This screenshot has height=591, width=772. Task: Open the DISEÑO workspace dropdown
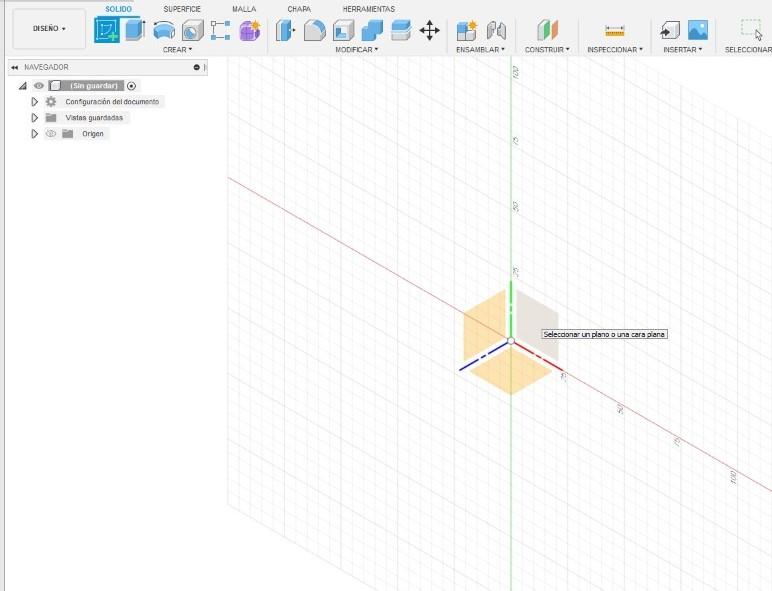[x=49, y=29]
